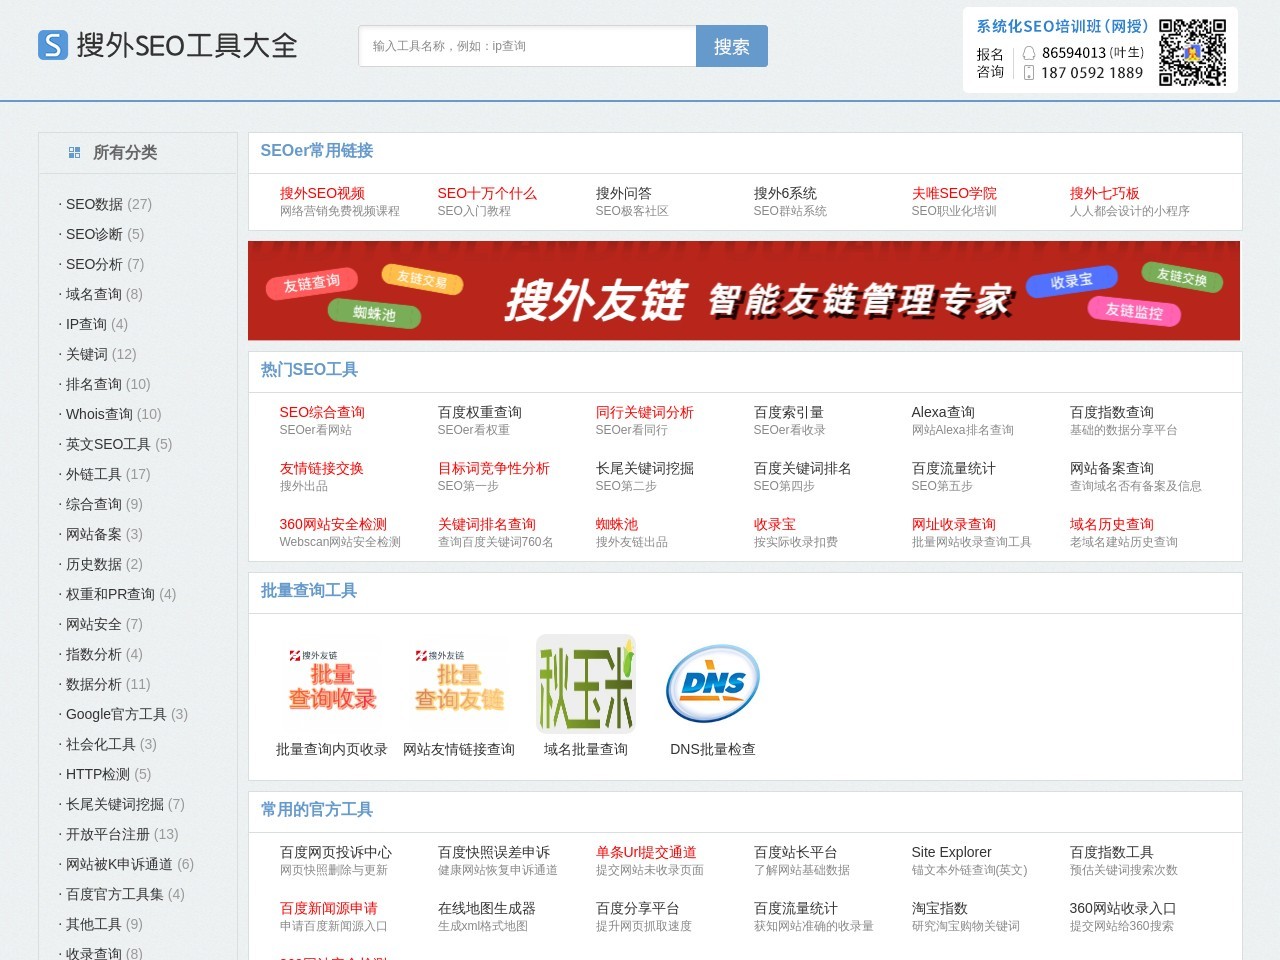Click the 搜外 "S" logo icon
Viewport: 1280px width, 960px height.
pyautogui.click(x=54, y=46)
